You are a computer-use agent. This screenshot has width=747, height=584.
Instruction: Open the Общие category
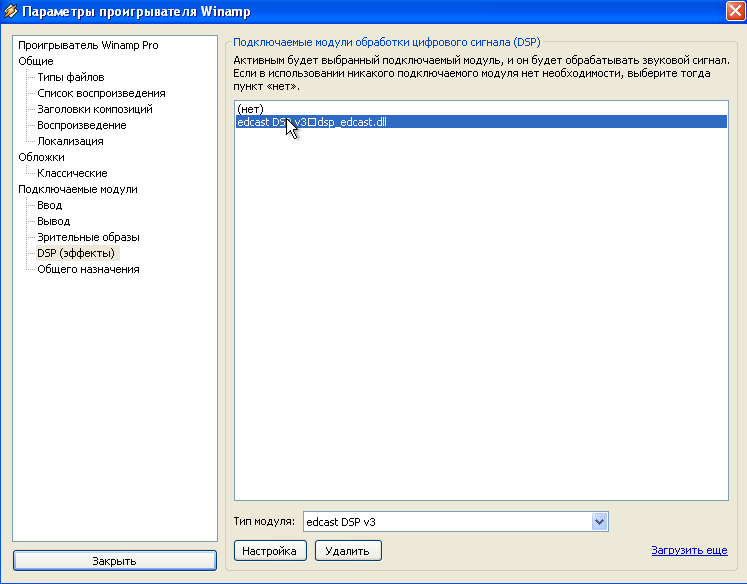pyautogui.click(x=36, y=61)
